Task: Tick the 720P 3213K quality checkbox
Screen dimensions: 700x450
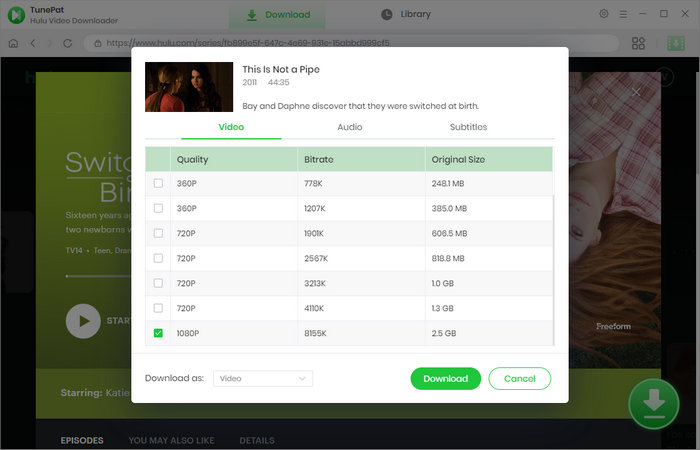Action: pyautogui.click(x=158, y=283)
